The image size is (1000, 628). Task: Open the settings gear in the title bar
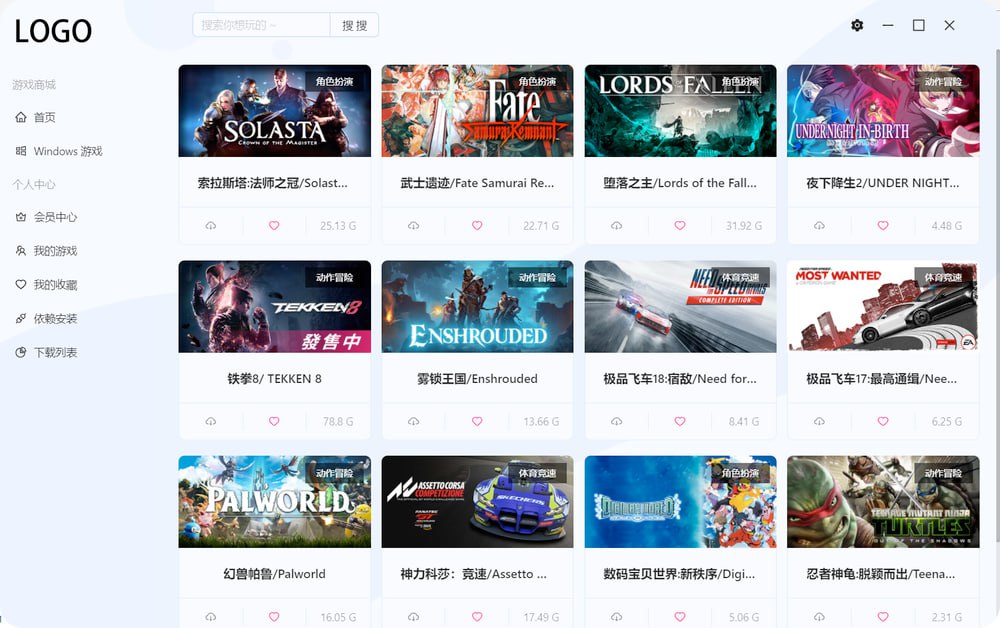coord(856,25)
